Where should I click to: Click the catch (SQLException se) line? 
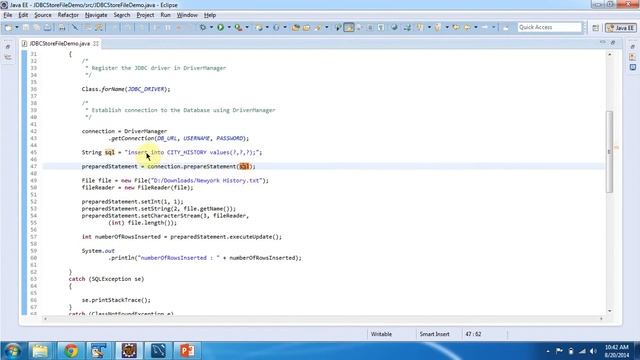[106, 279]
